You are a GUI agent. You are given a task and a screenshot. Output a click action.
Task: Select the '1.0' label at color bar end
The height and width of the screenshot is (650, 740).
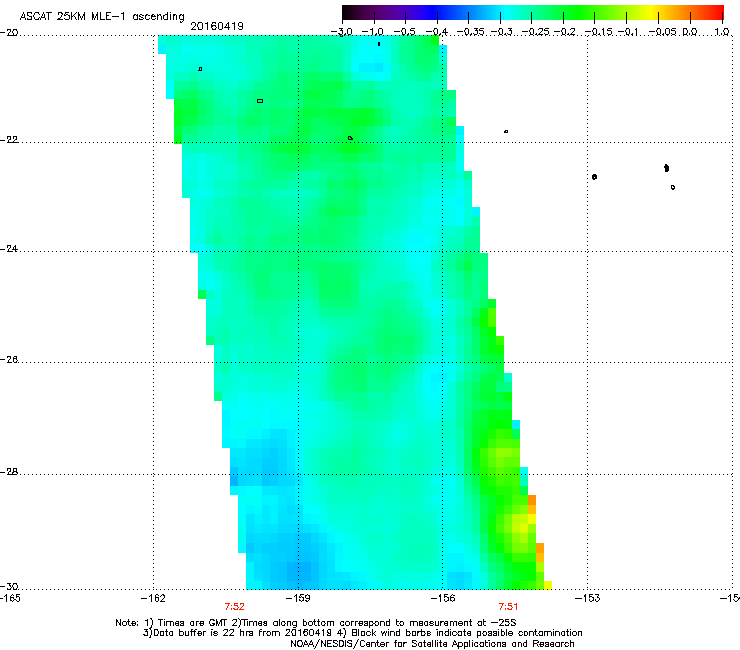tap(722, 32)
